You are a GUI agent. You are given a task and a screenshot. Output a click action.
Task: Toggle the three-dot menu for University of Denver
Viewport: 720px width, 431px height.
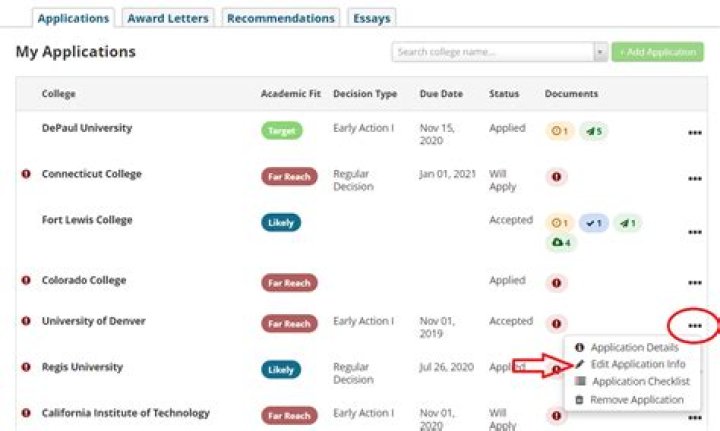click(695, 326)
